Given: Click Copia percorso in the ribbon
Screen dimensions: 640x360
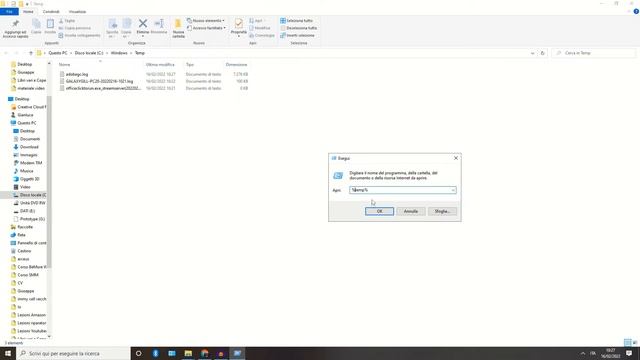Looking at the screenshot, I should [x=75, y=28].
